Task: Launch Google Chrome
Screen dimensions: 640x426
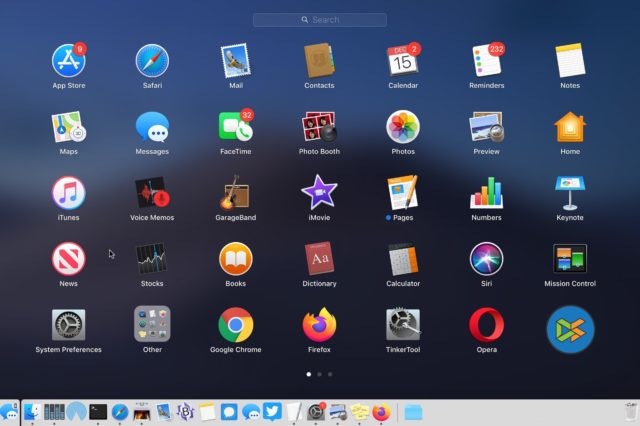Action: (x=235, y=325)
